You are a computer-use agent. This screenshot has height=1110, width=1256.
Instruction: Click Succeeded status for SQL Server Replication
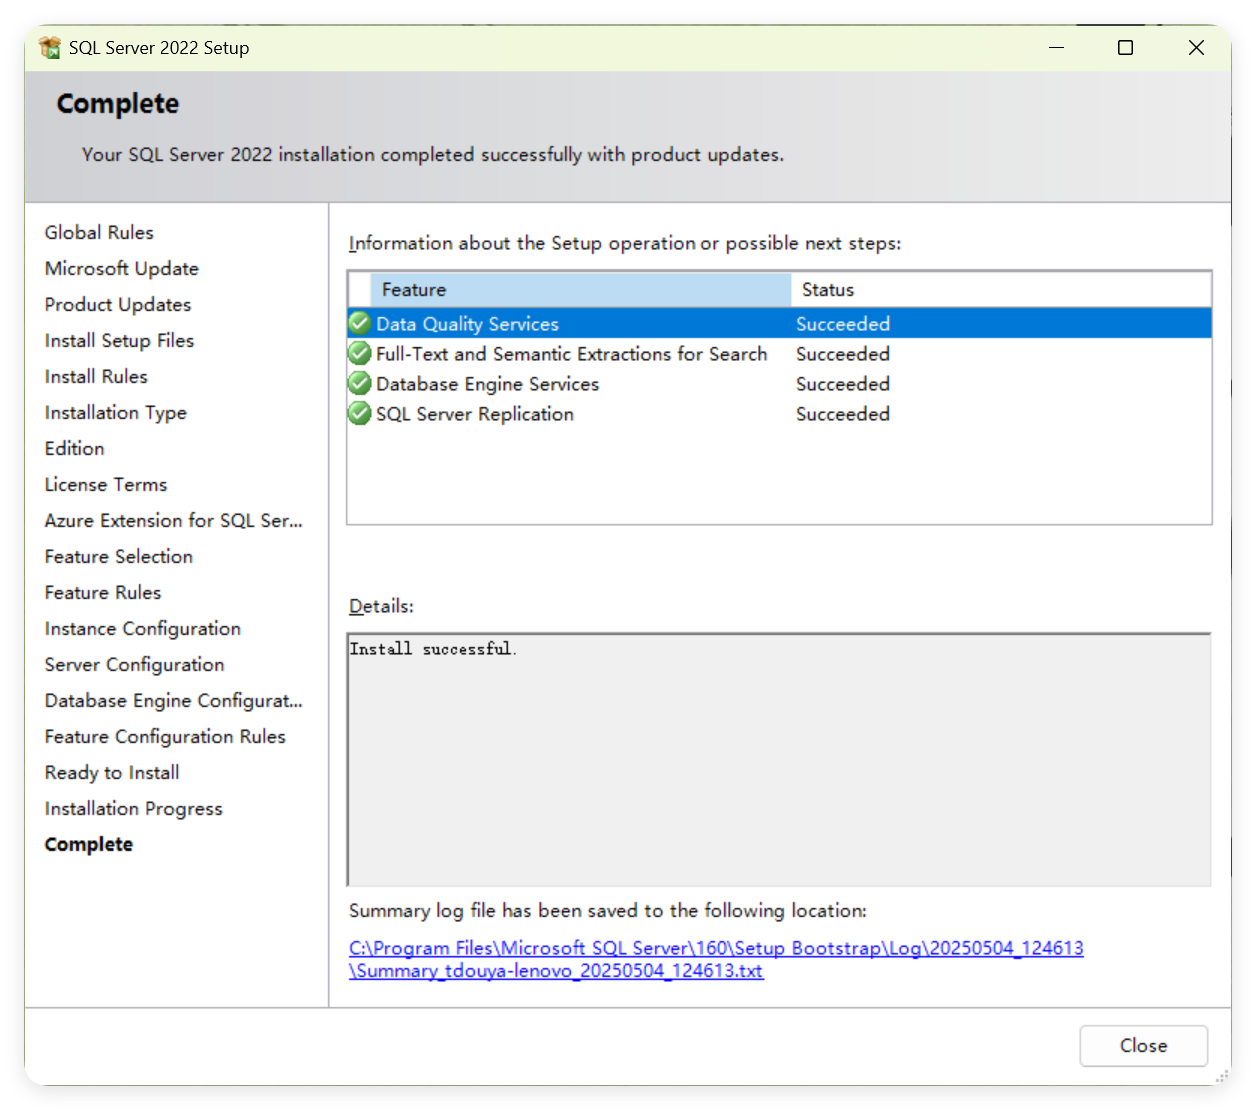[x=843, y=414]
